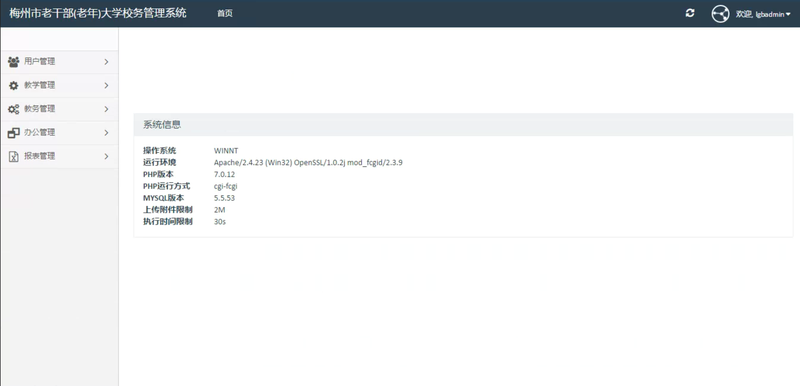Click the 梅州市老干部大学校务管理系统 title
Viewport: 800px width, 386px height.
pos(98,13)
